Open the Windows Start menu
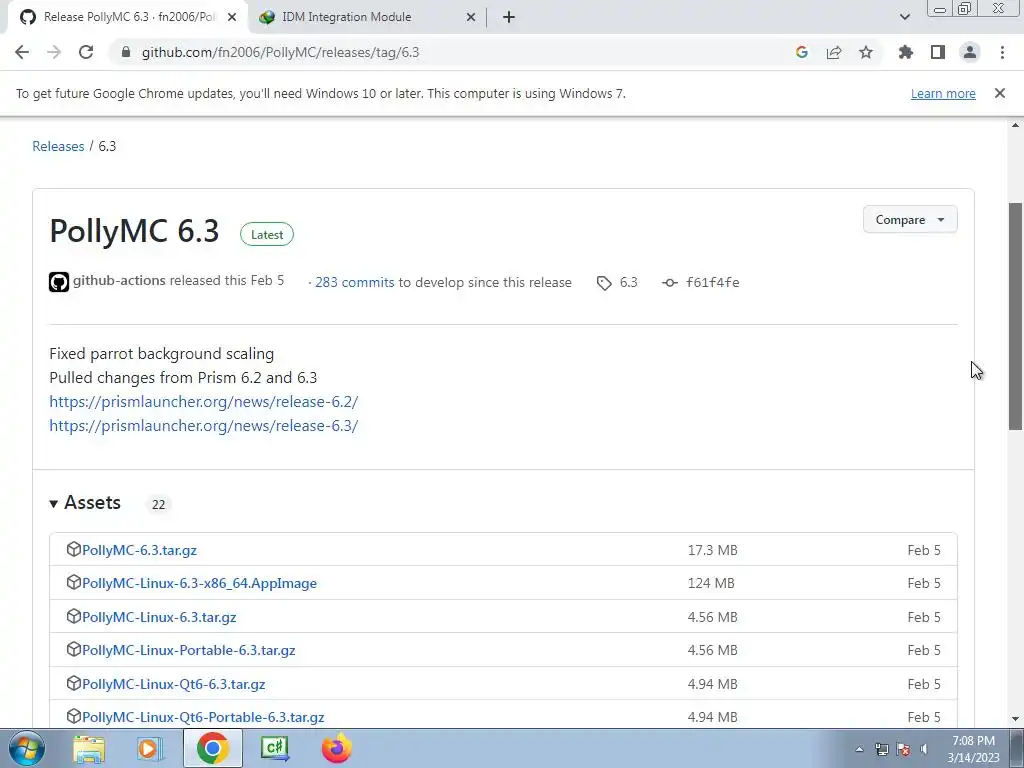This screenshot has height=768, width=1024. click(27, 748)
